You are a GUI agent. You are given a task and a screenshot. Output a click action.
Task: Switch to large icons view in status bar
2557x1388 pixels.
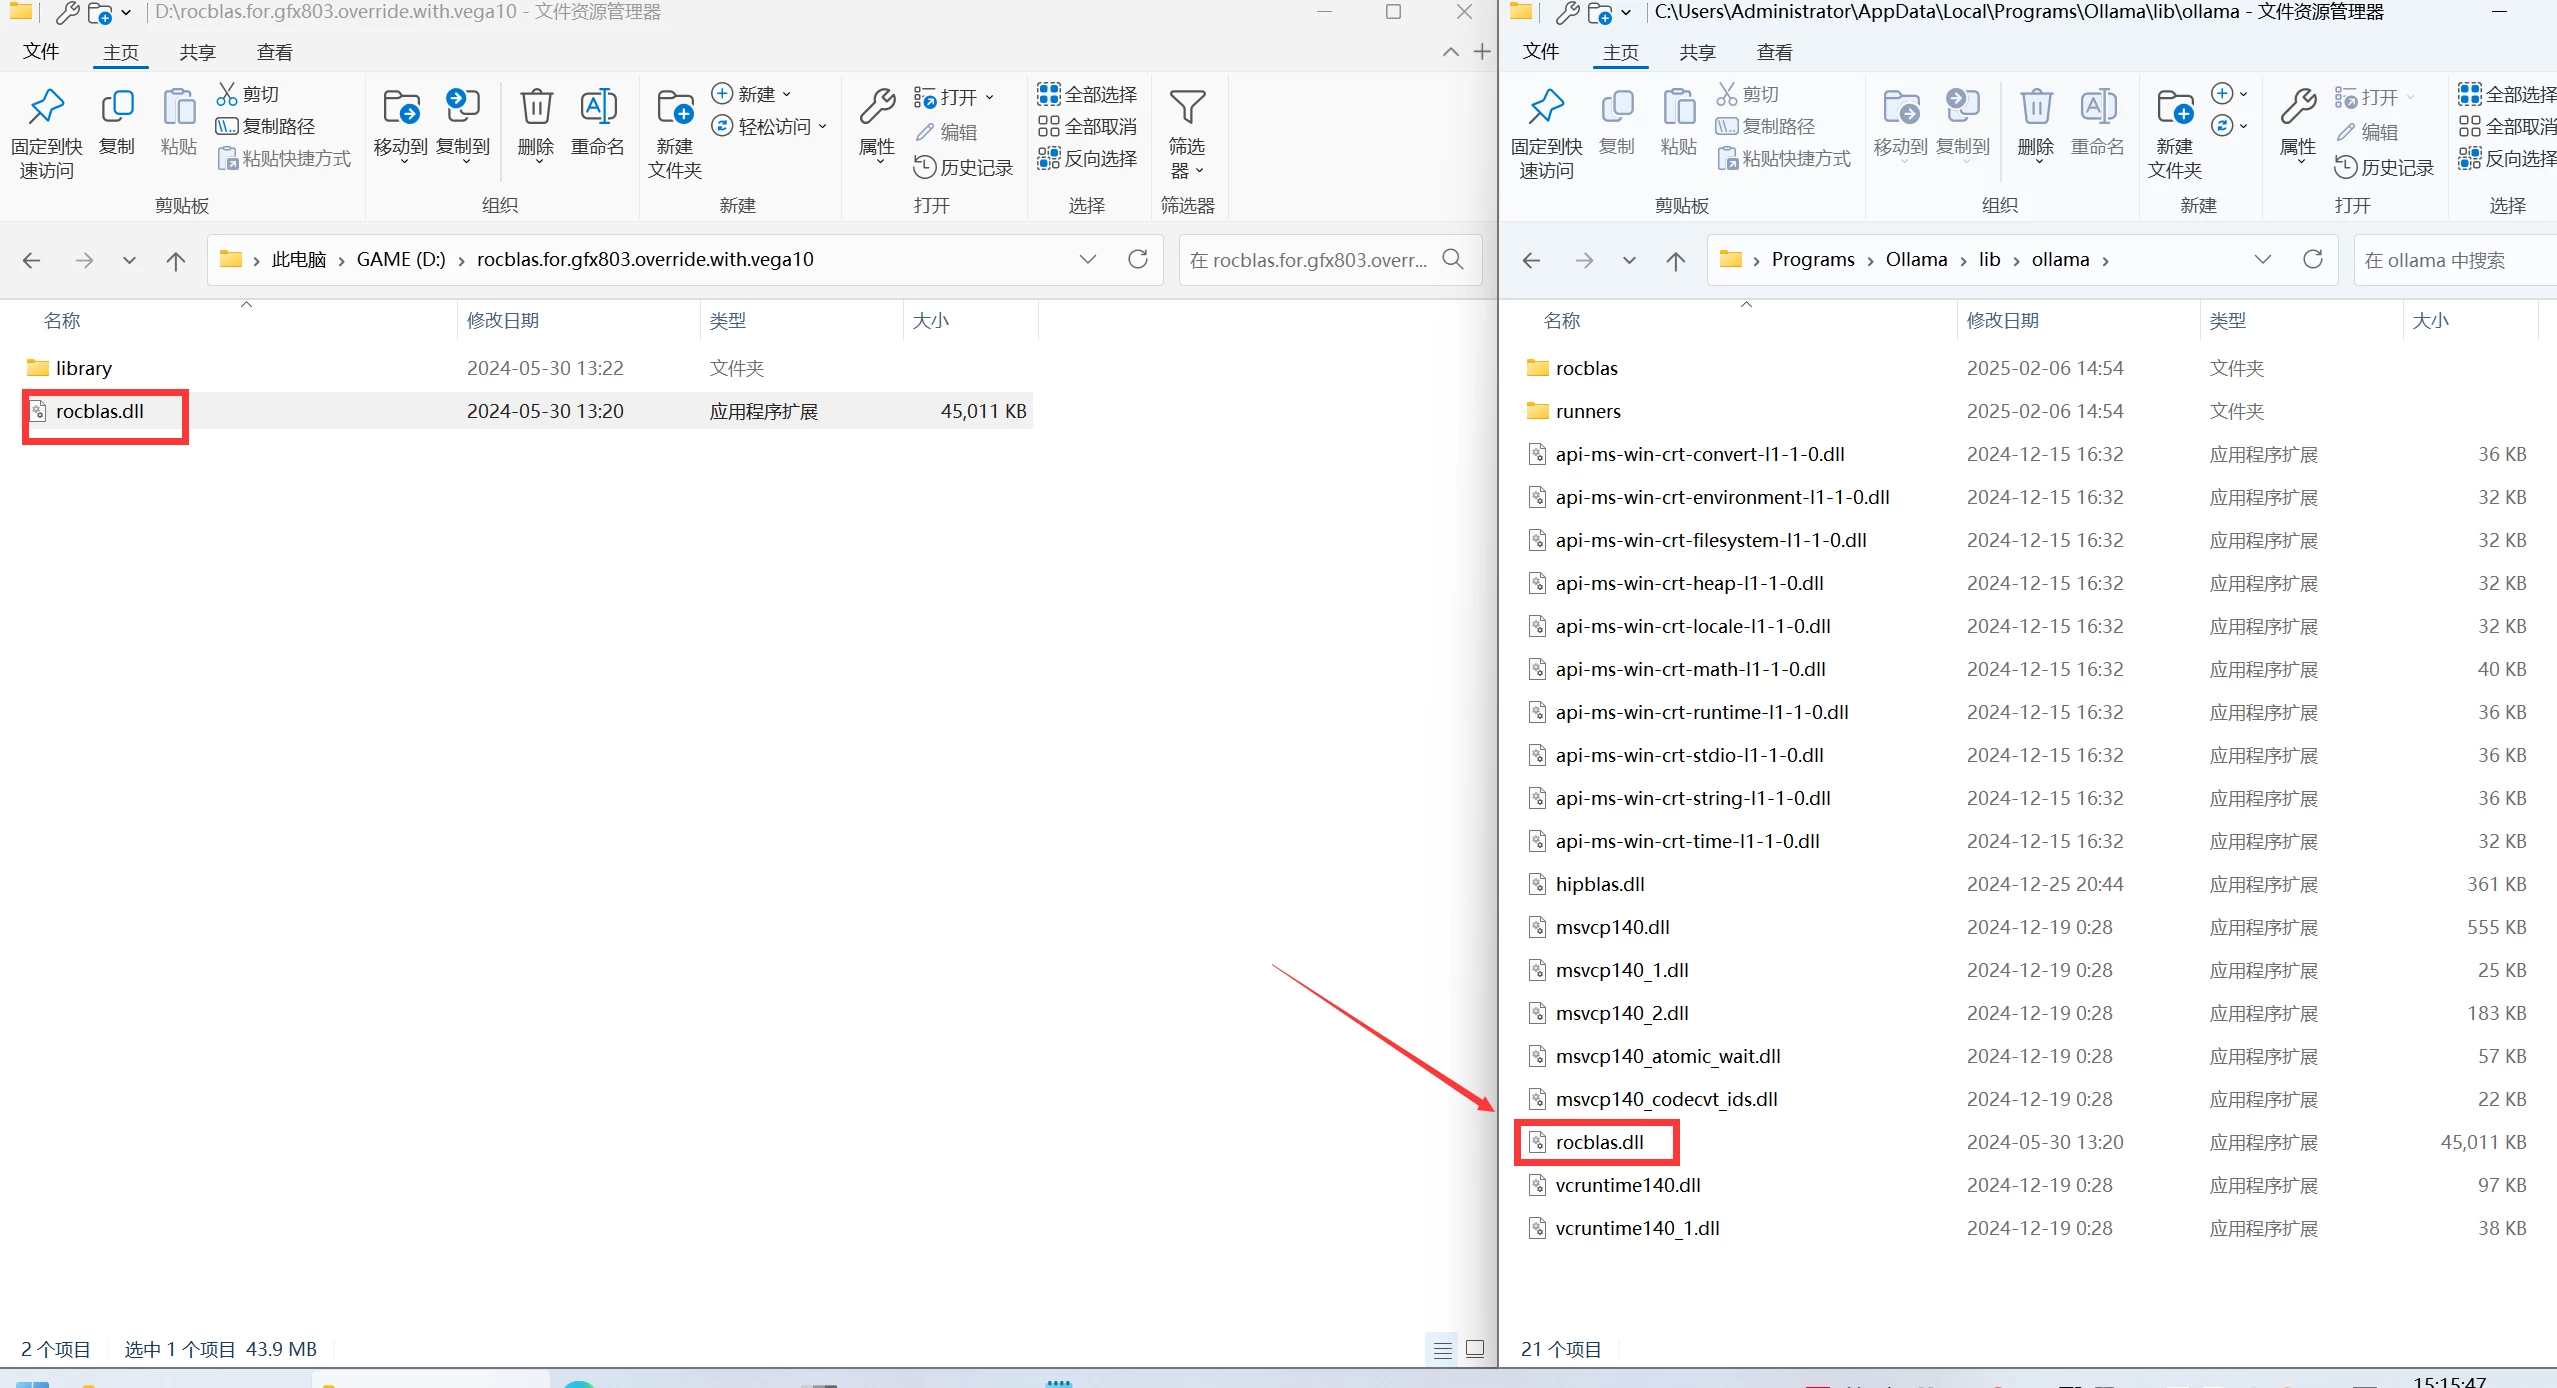(x=1475, y=1349)
